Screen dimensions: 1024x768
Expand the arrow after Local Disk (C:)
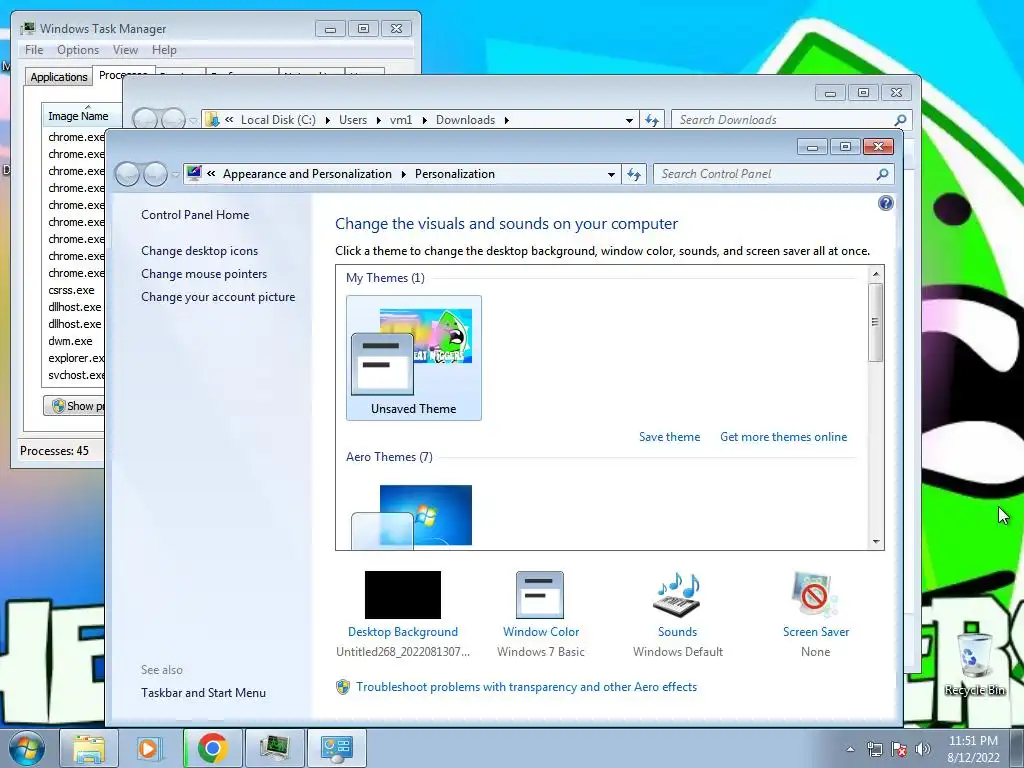pyautogui.click(x=327, y=120)
